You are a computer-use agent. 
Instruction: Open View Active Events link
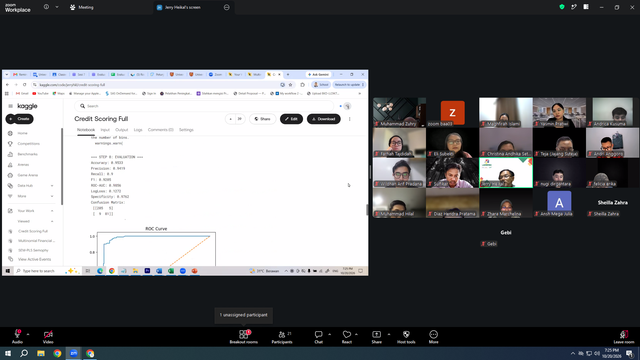click(34, 259)
